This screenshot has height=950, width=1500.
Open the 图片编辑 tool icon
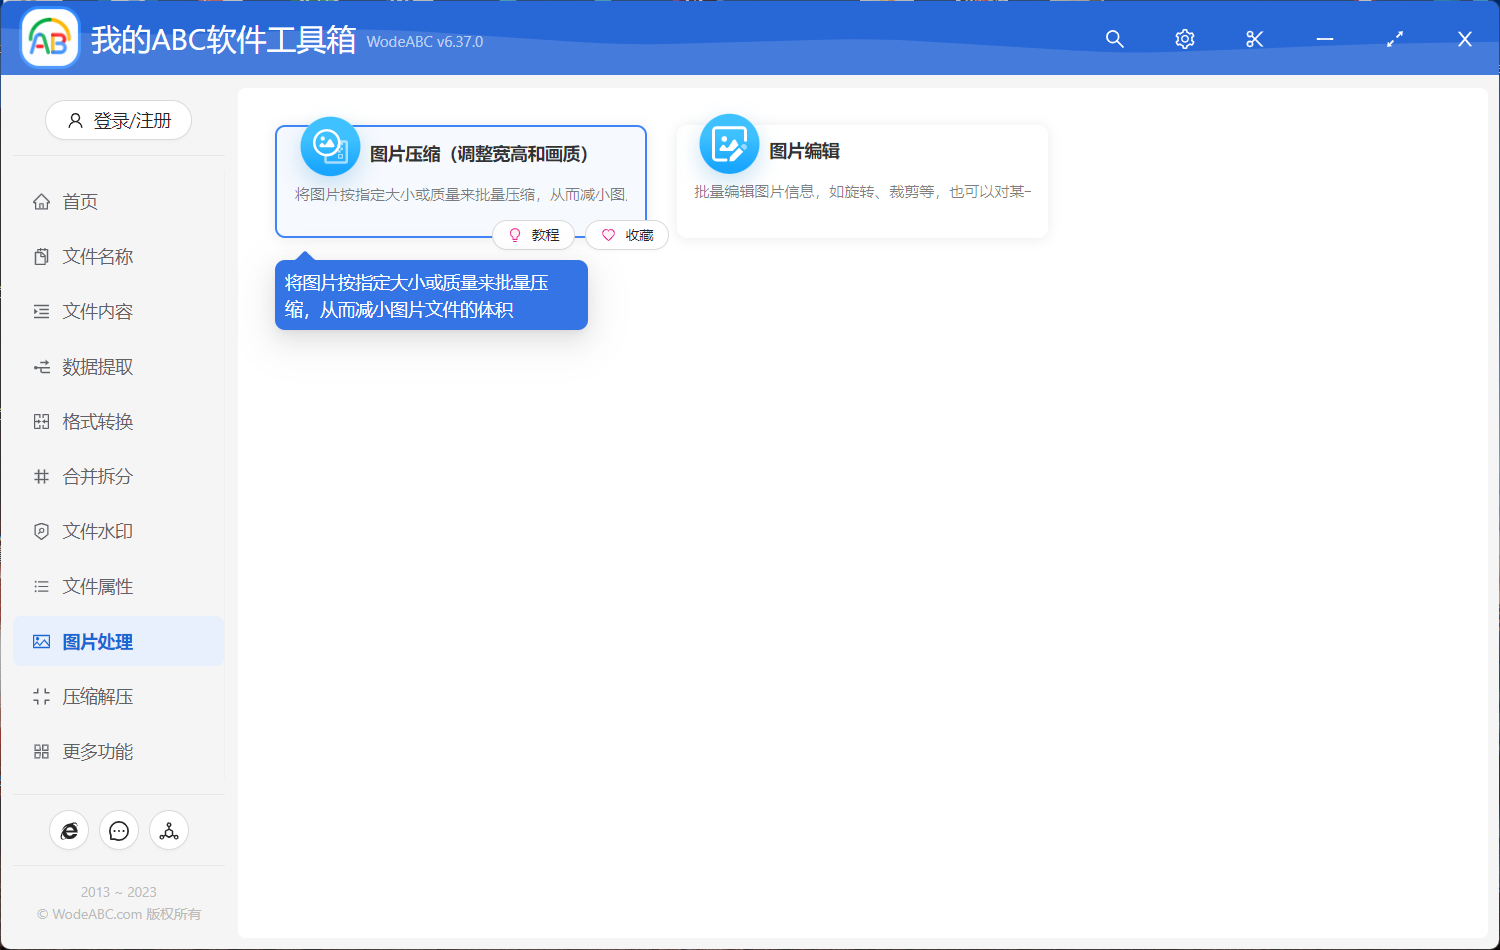click(x=729, y=144)
